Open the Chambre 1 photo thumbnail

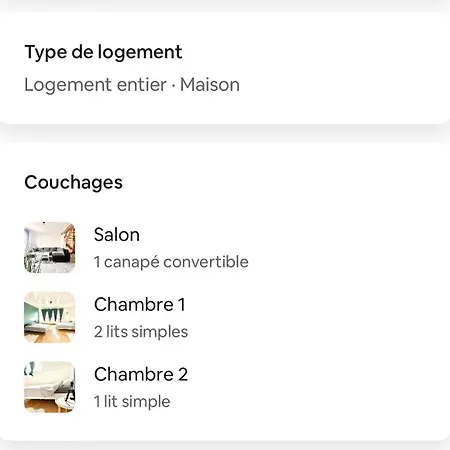coord(50,317)
